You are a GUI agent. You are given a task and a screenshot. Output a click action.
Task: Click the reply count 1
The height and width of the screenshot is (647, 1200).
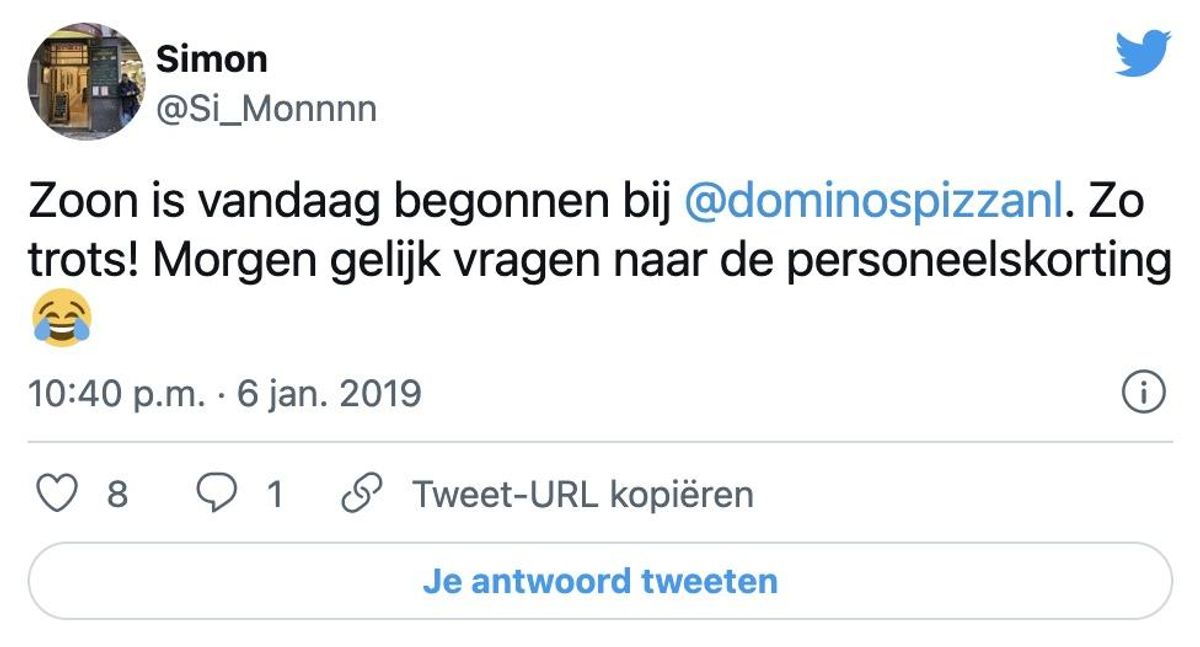click(x=273, y=495)
